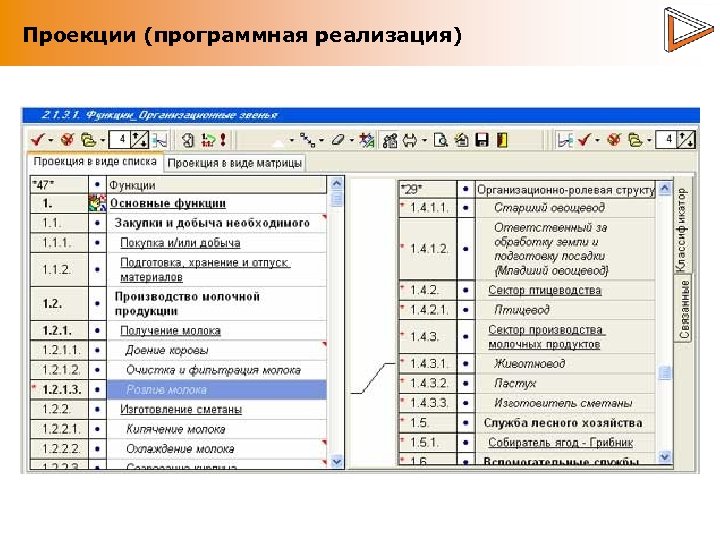Click the print preview magnifier icon
Screen dimensions: 720x540
[441, 140]
